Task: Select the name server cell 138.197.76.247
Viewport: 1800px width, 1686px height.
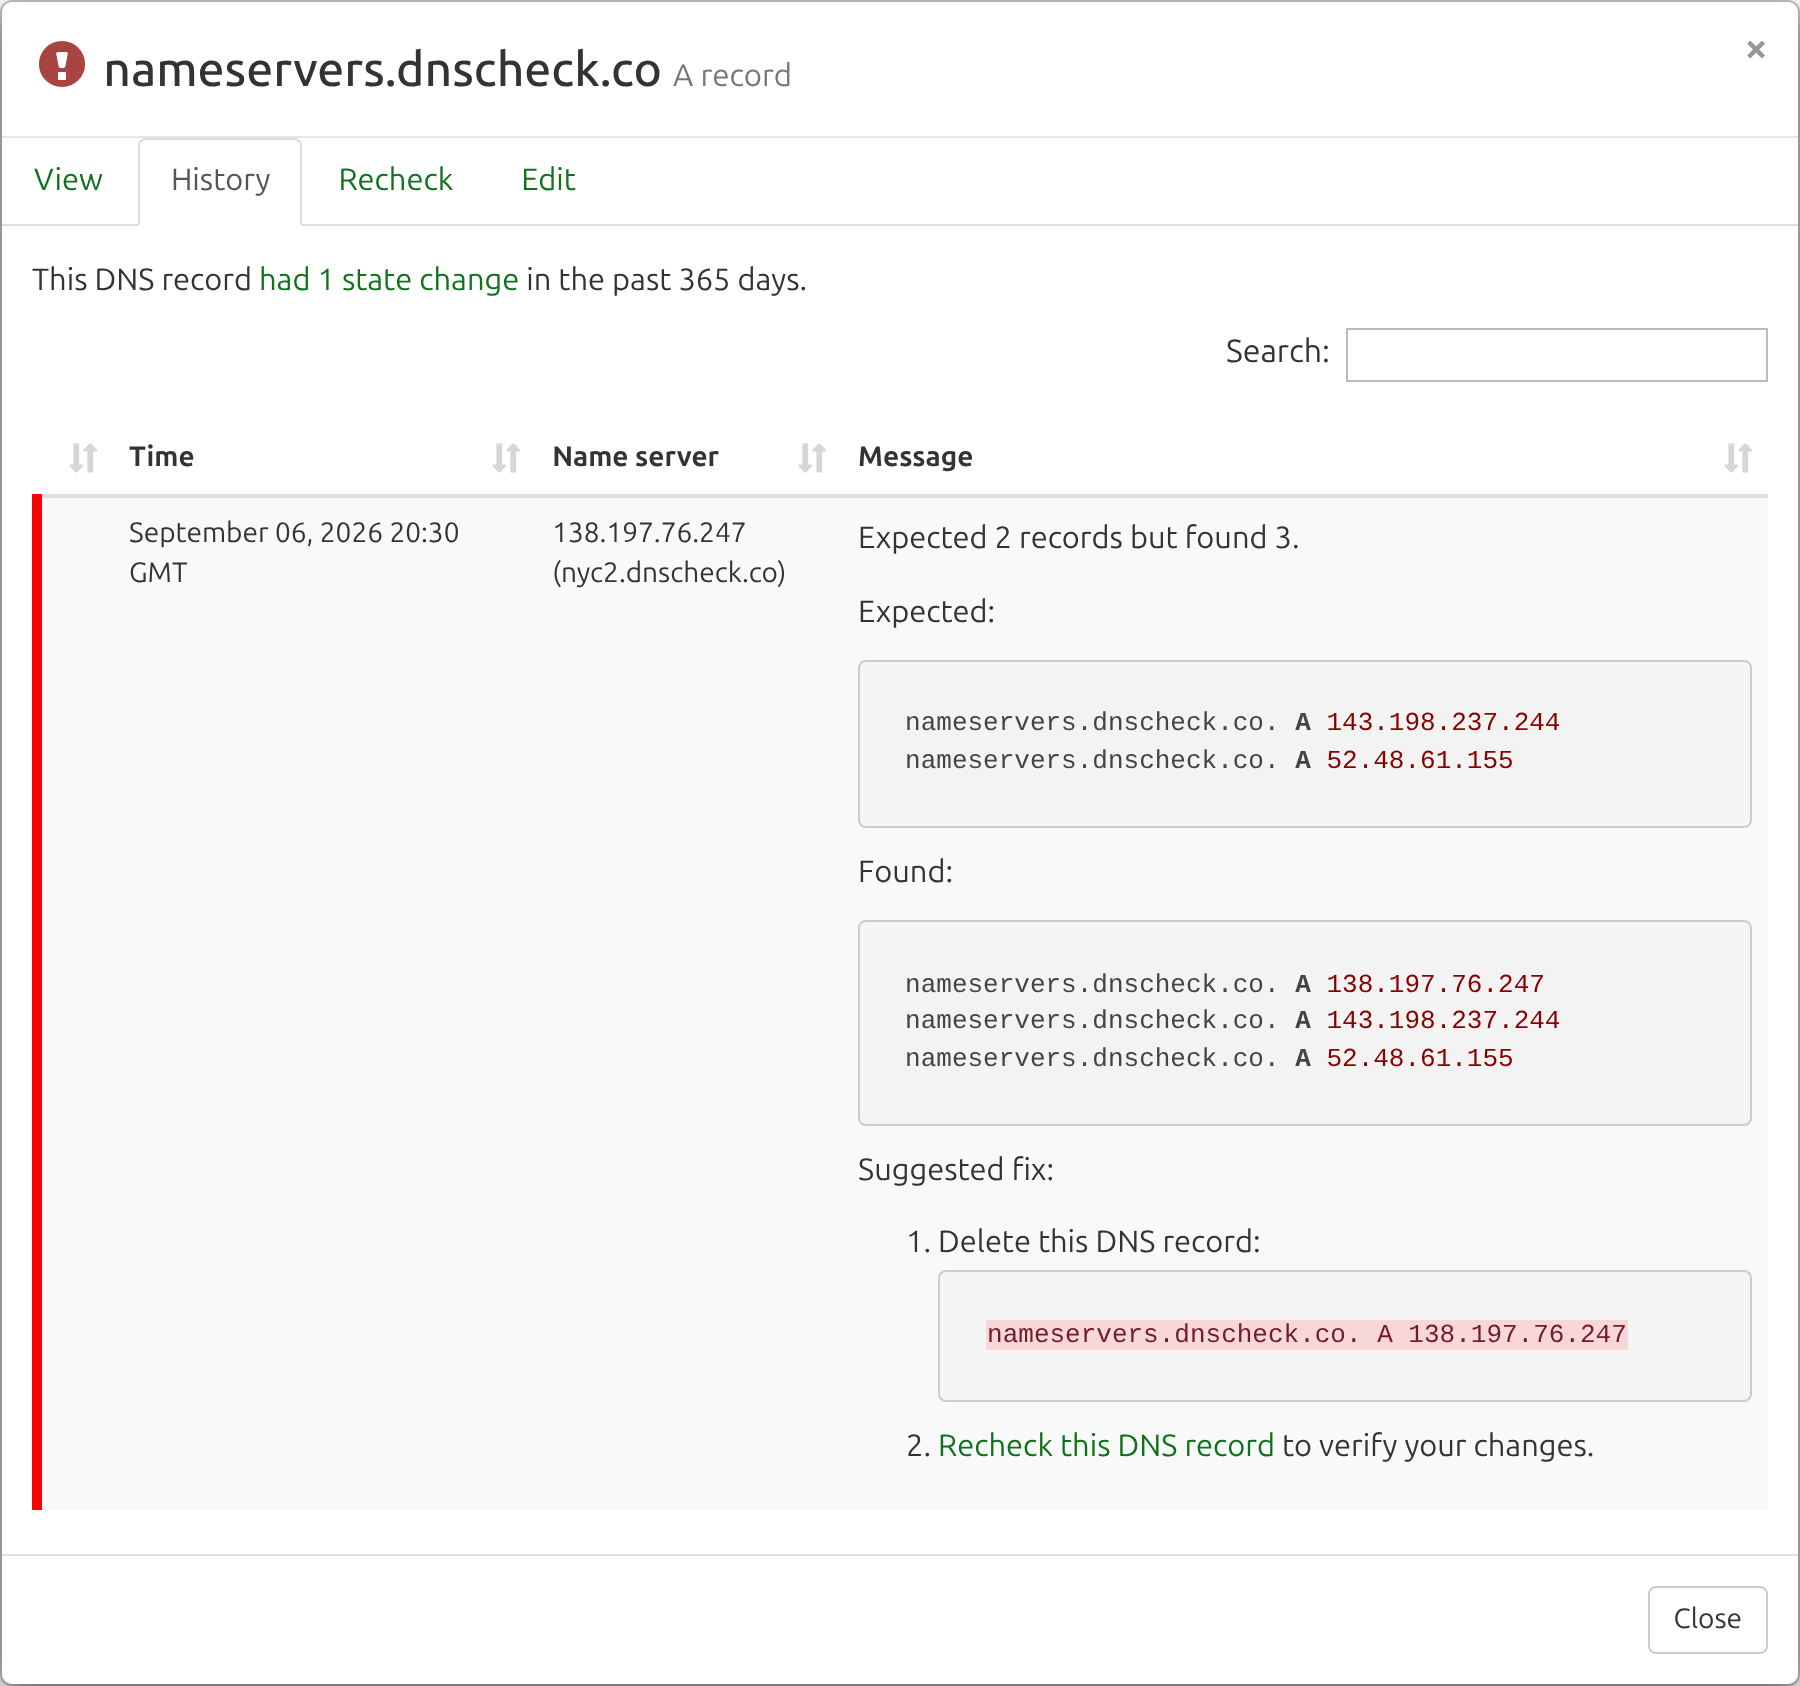Action: tap(669, 552)
